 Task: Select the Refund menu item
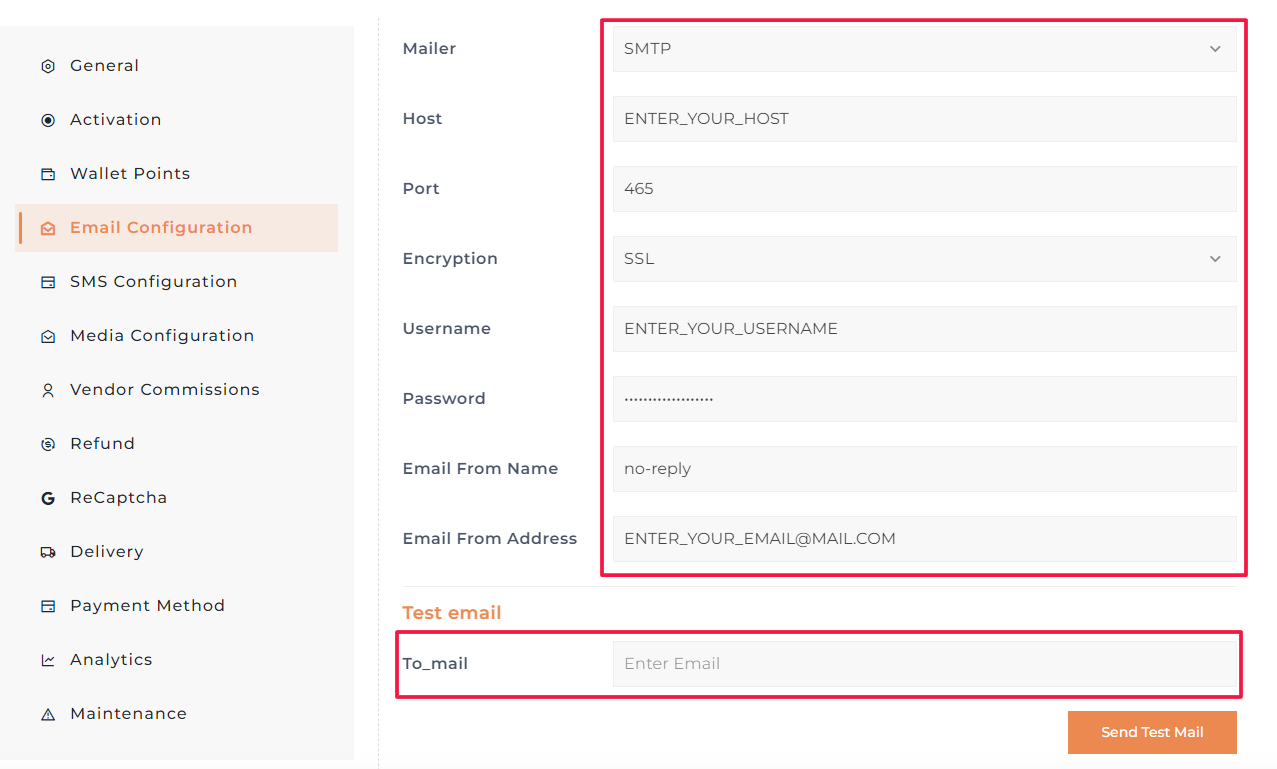coord(102,444)
